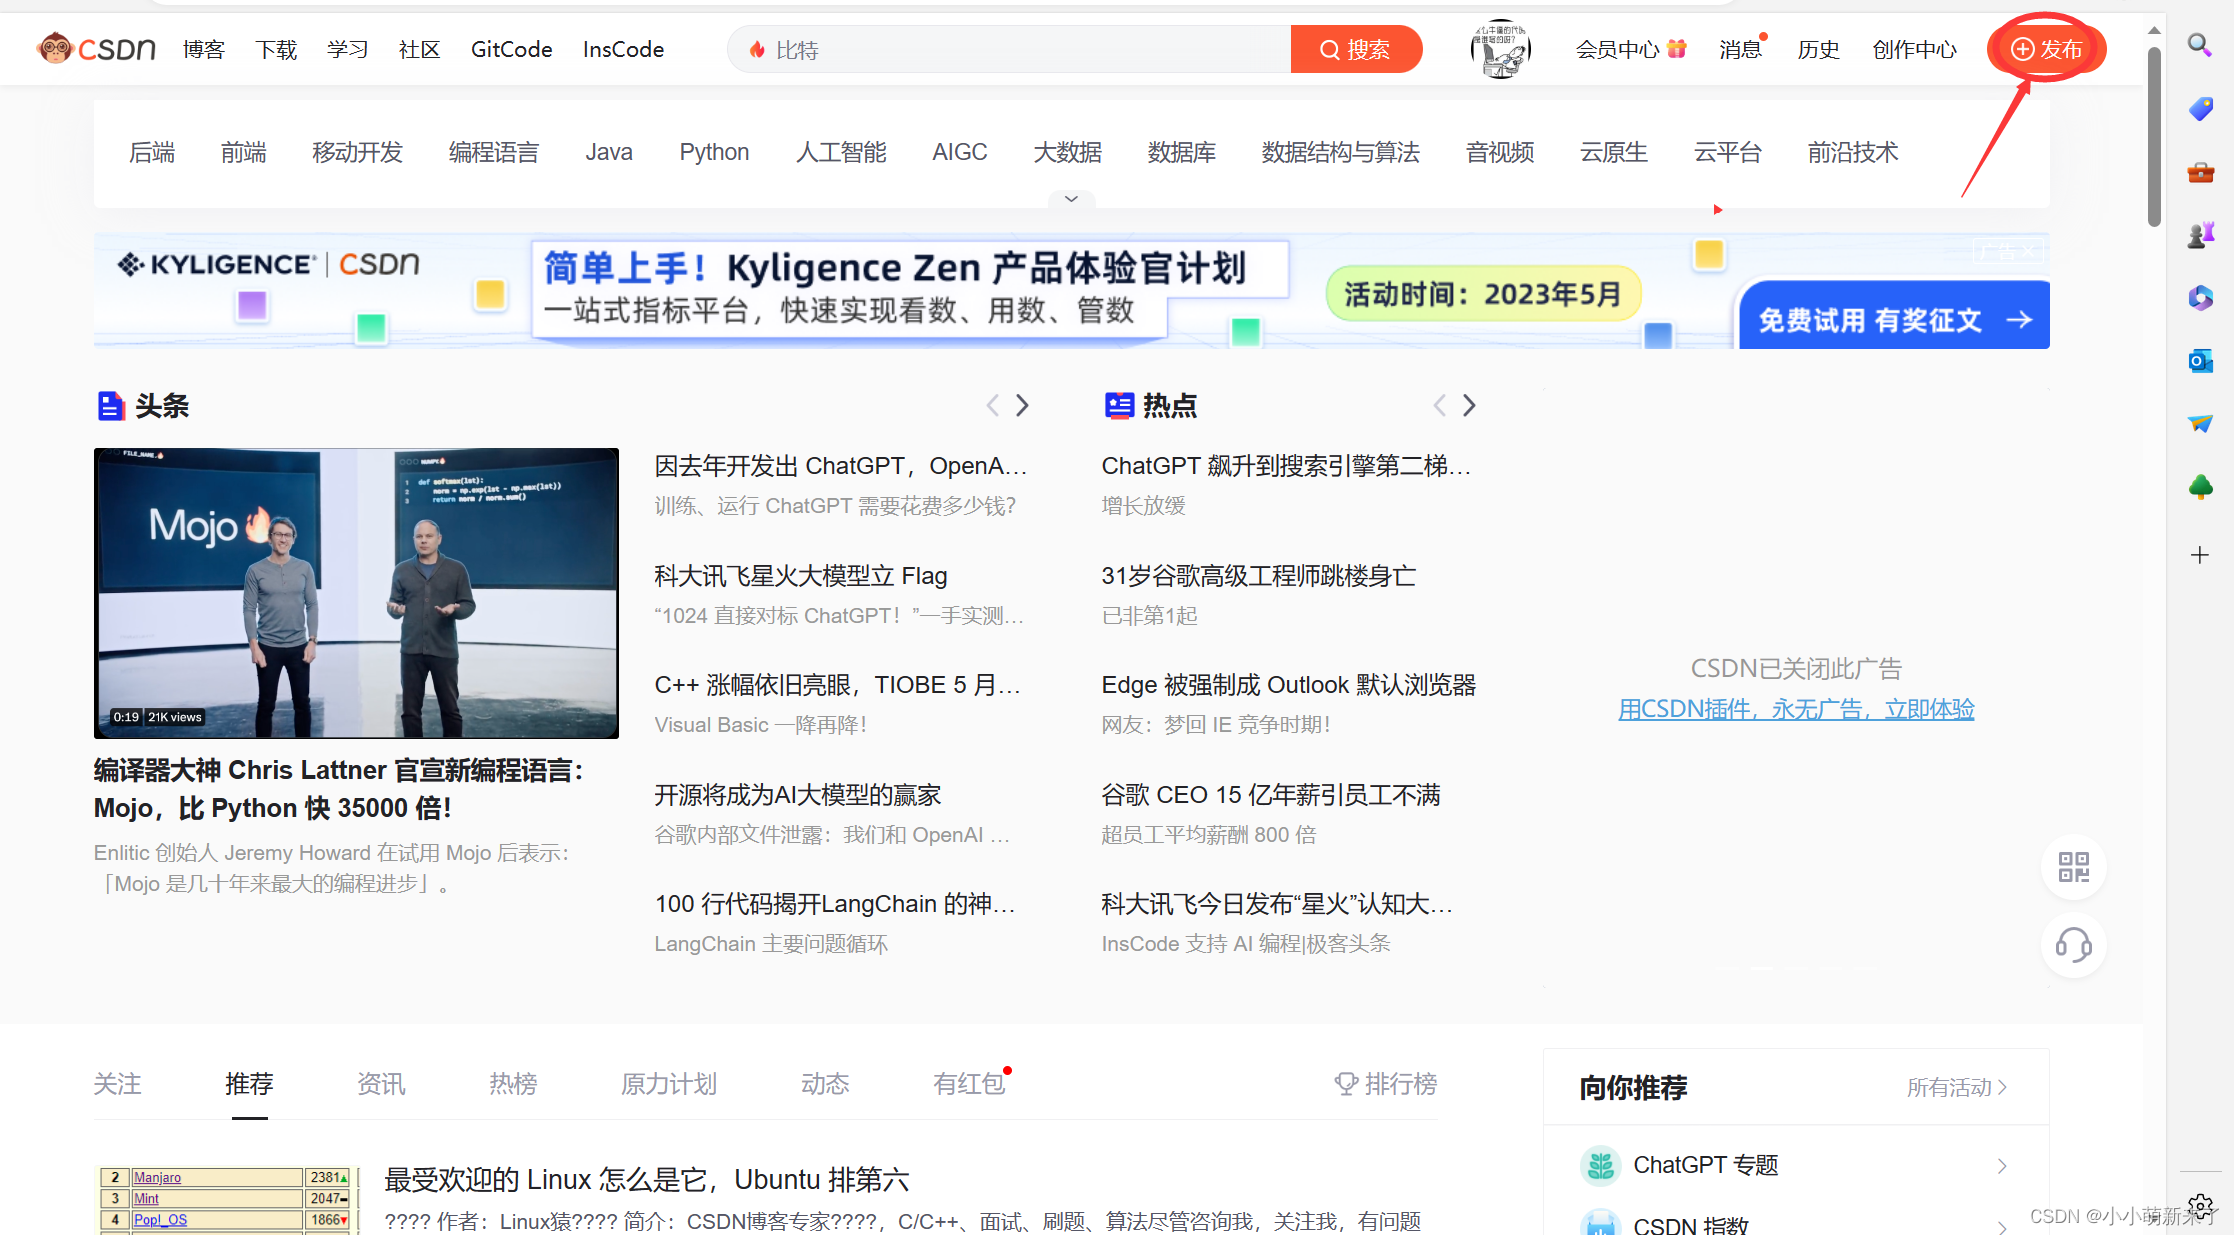This screenshot has width=2234, height=1235.
Task: Select the 后端 category
Action: [x=152, y=152]
